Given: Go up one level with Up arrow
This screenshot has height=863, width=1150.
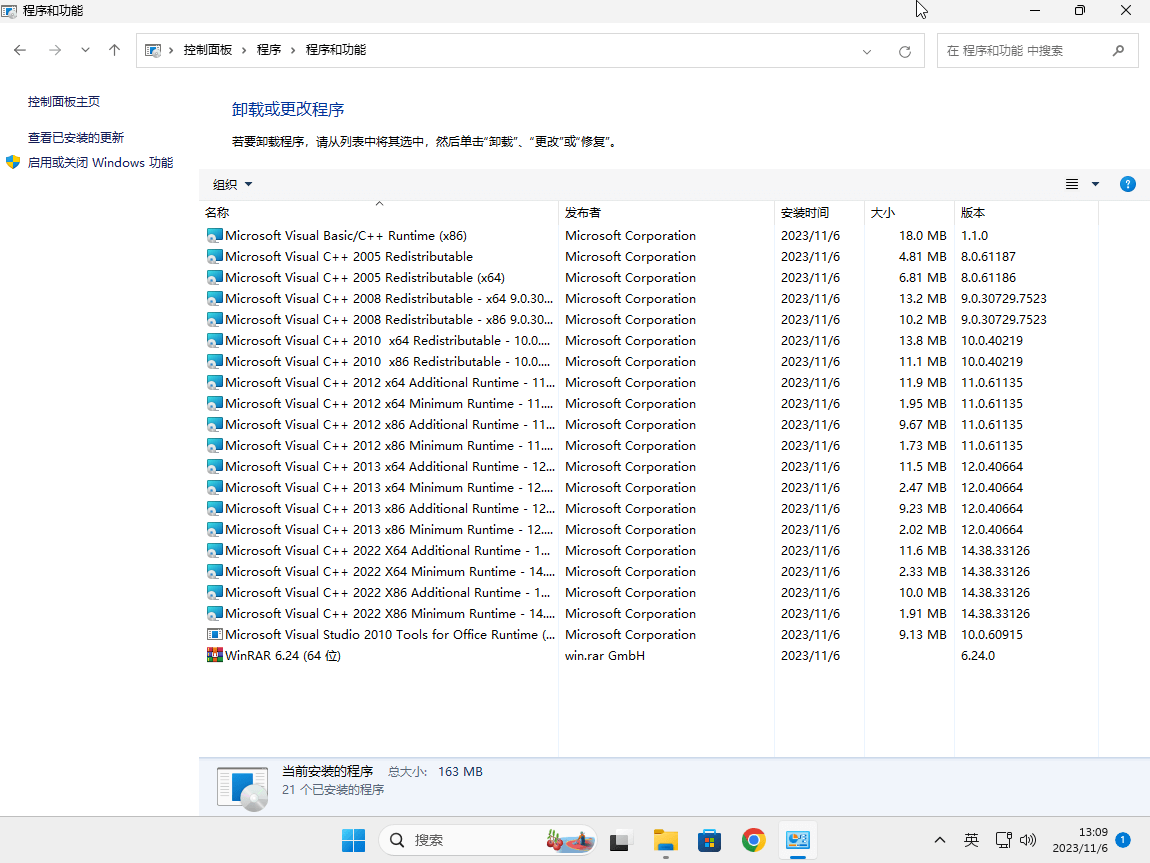Looking at the screenshot, I should (114, 50).
